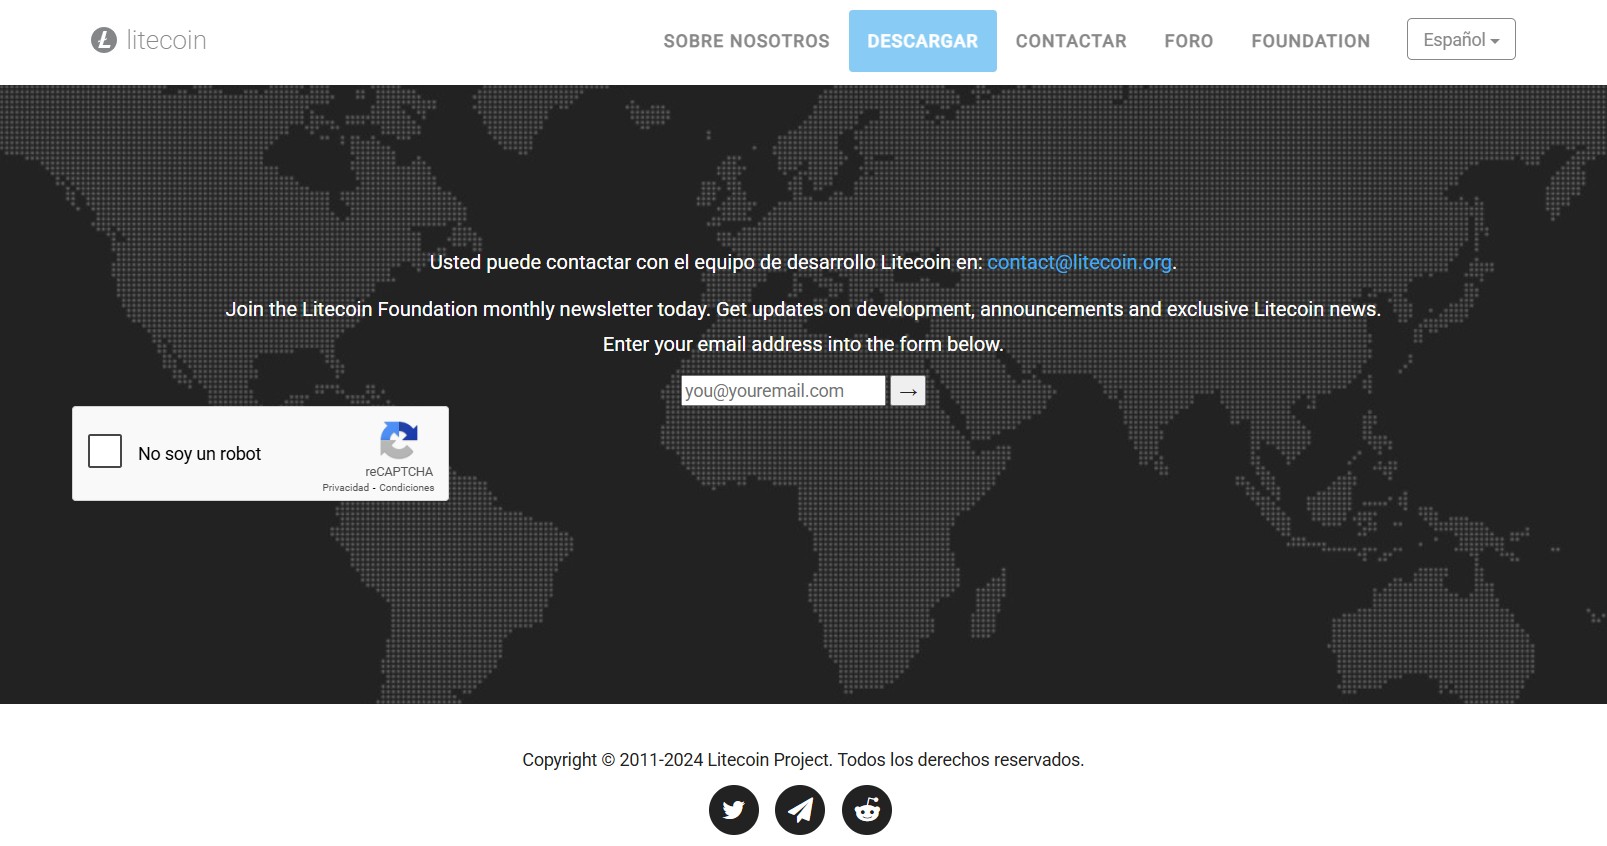Click the copyright 2011-2024 Litecoin Project text
This screenshot has width=1607, height=846.
[x=803, y=760]
